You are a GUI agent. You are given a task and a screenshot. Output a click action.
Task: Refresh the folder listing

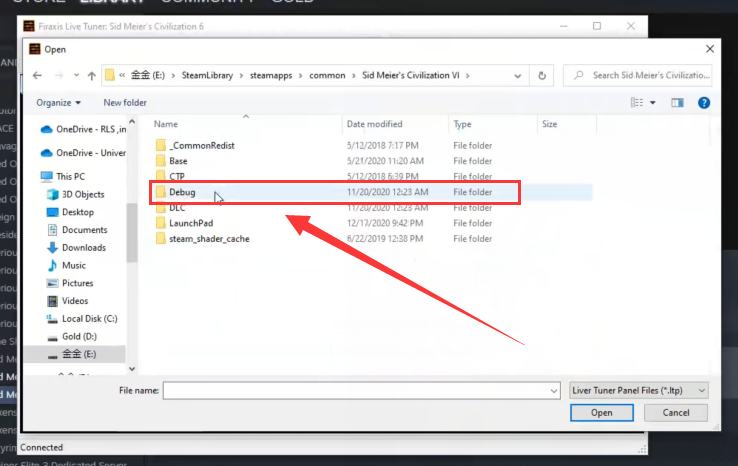[x=542, y=75]
